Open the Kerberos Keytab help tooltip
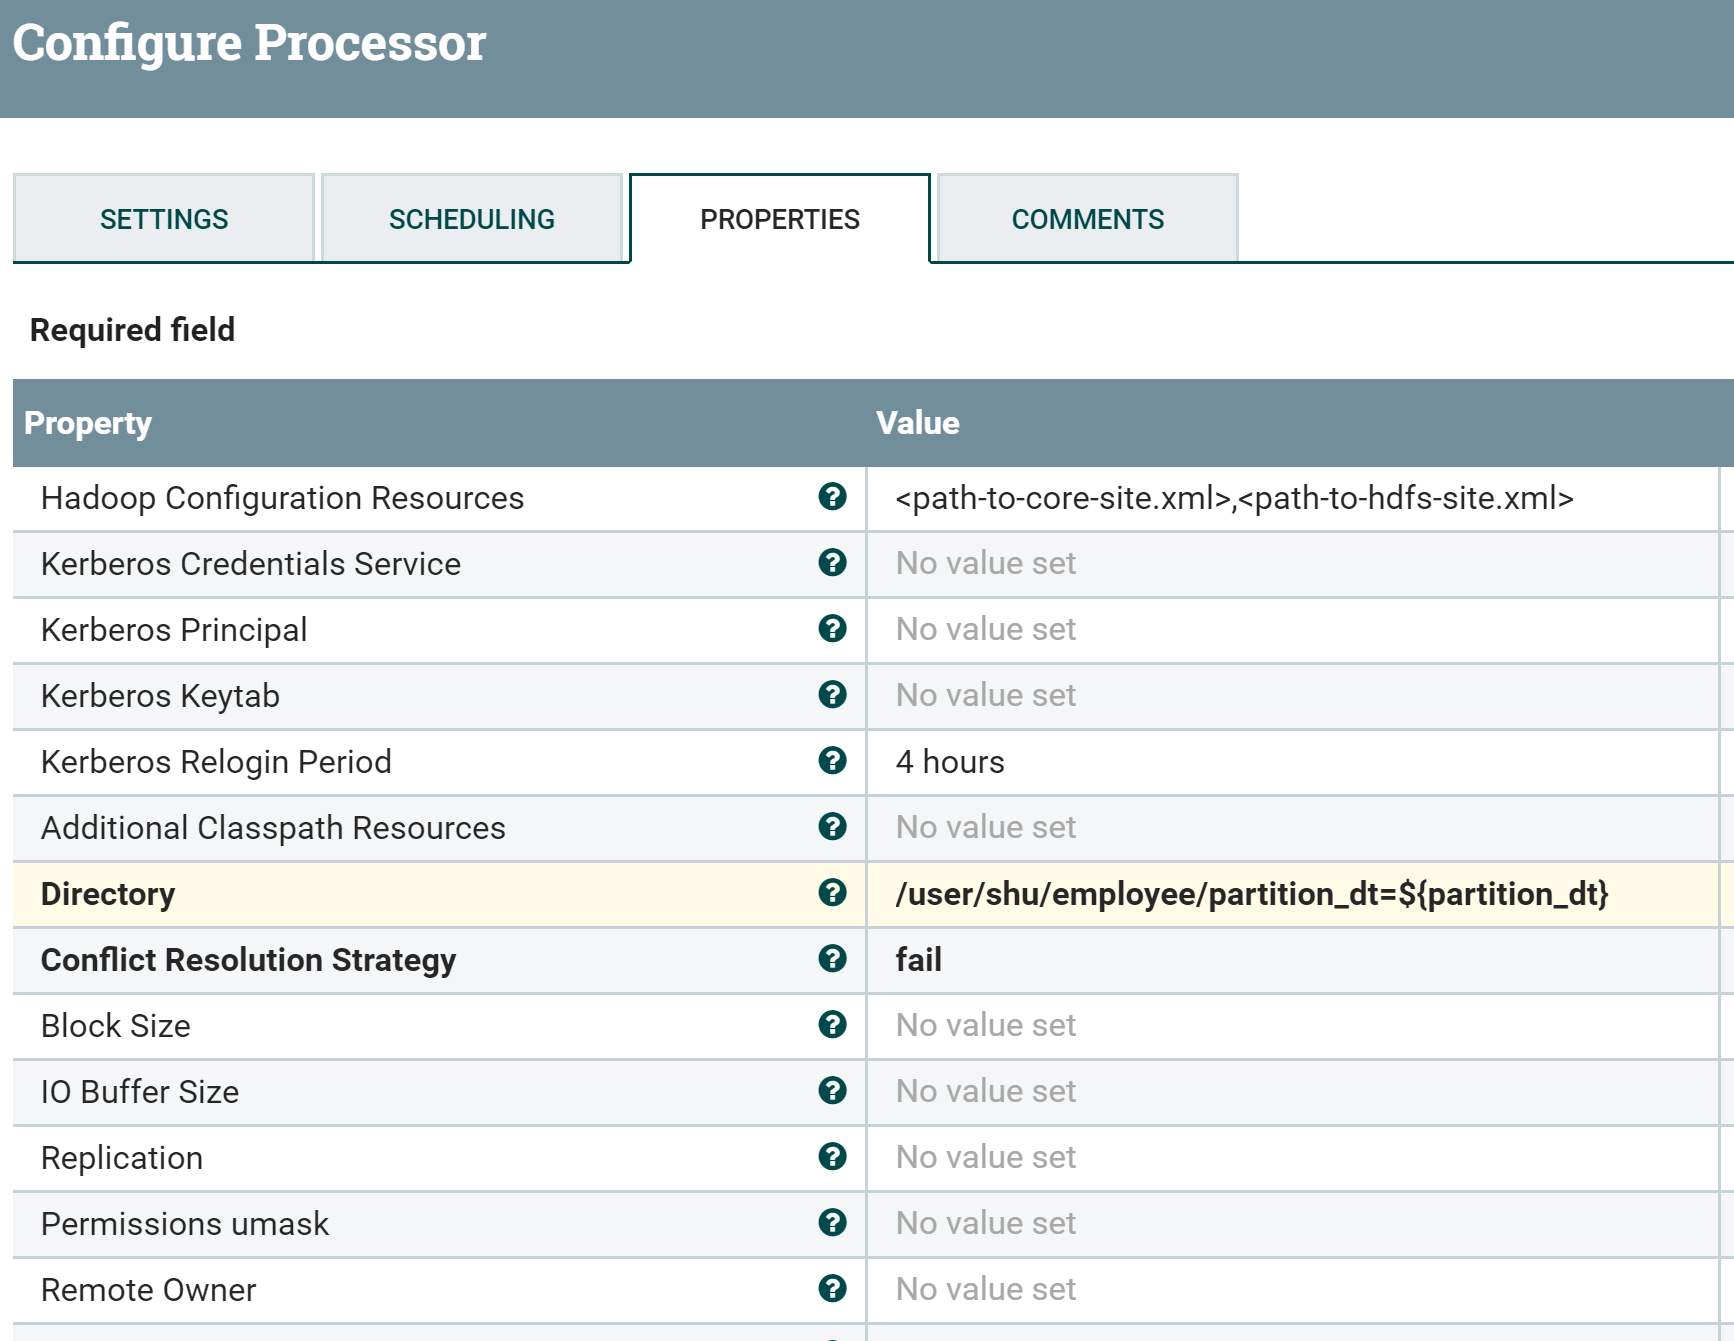This screenshot has width=1734, height=1341. pyautogui.click(x=832, y=695)
